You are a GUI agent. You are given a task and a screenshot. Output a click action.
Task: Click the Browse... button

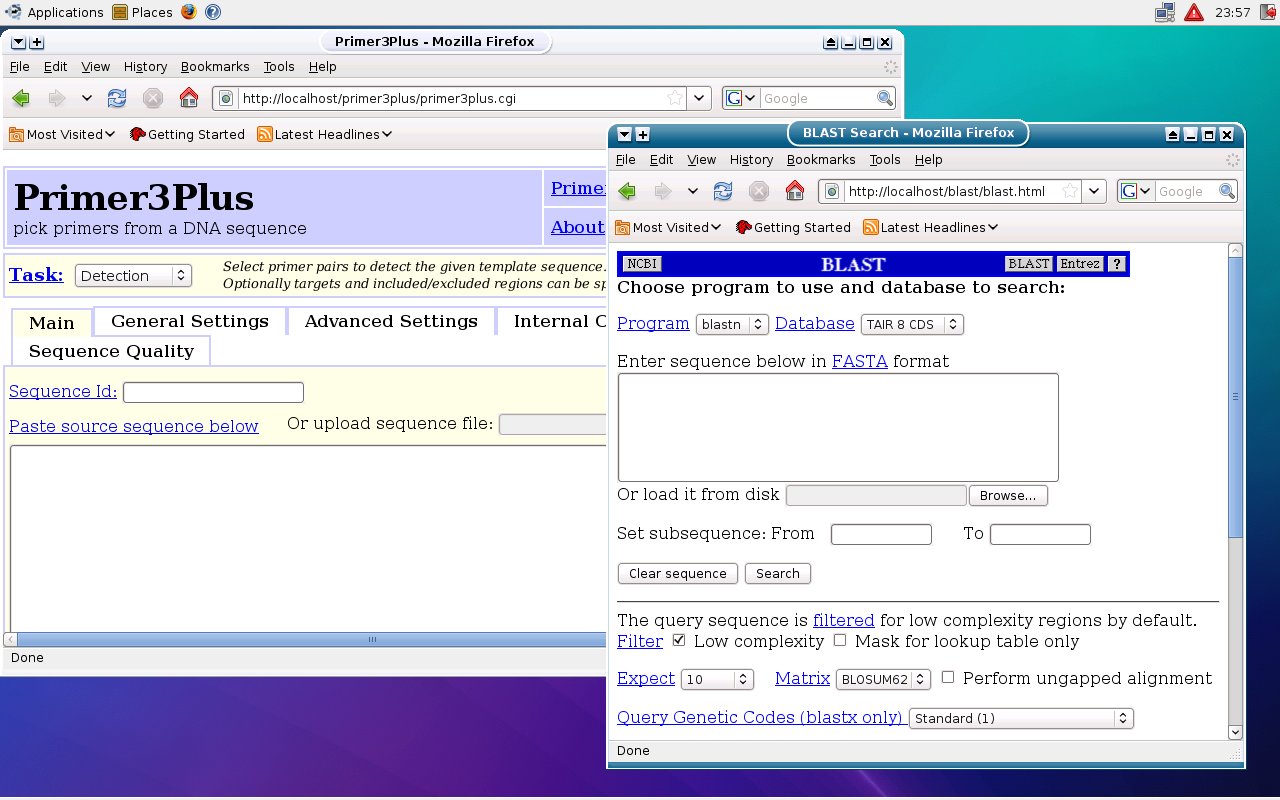pos(1008,495)
